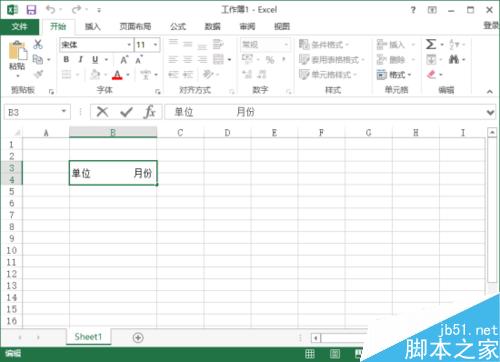The image size is (500, 362).
Task: Confirm entry with formula bar checkmark
Action: tap(126, 112)
